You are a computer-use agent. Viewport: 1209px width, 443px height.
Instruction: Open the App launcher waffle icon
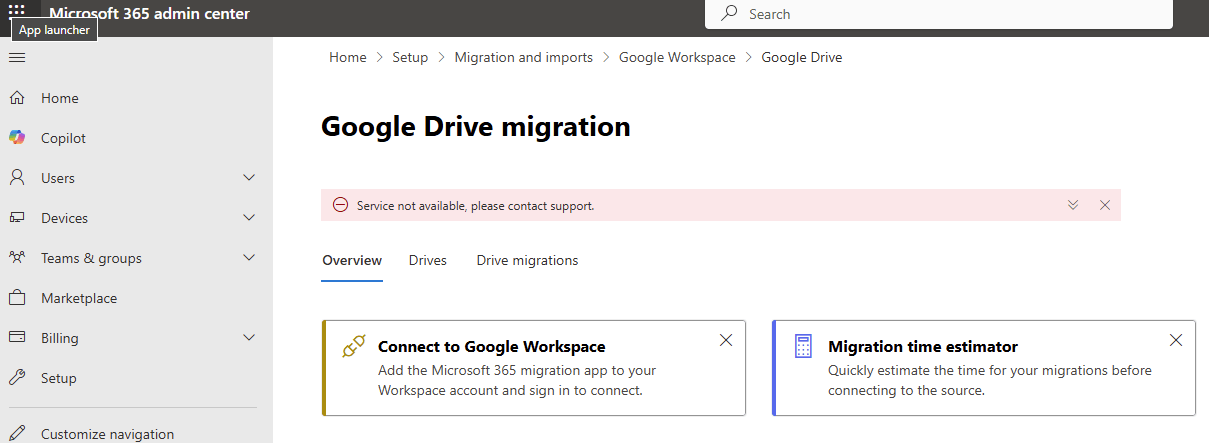click(x=17, y=9)
